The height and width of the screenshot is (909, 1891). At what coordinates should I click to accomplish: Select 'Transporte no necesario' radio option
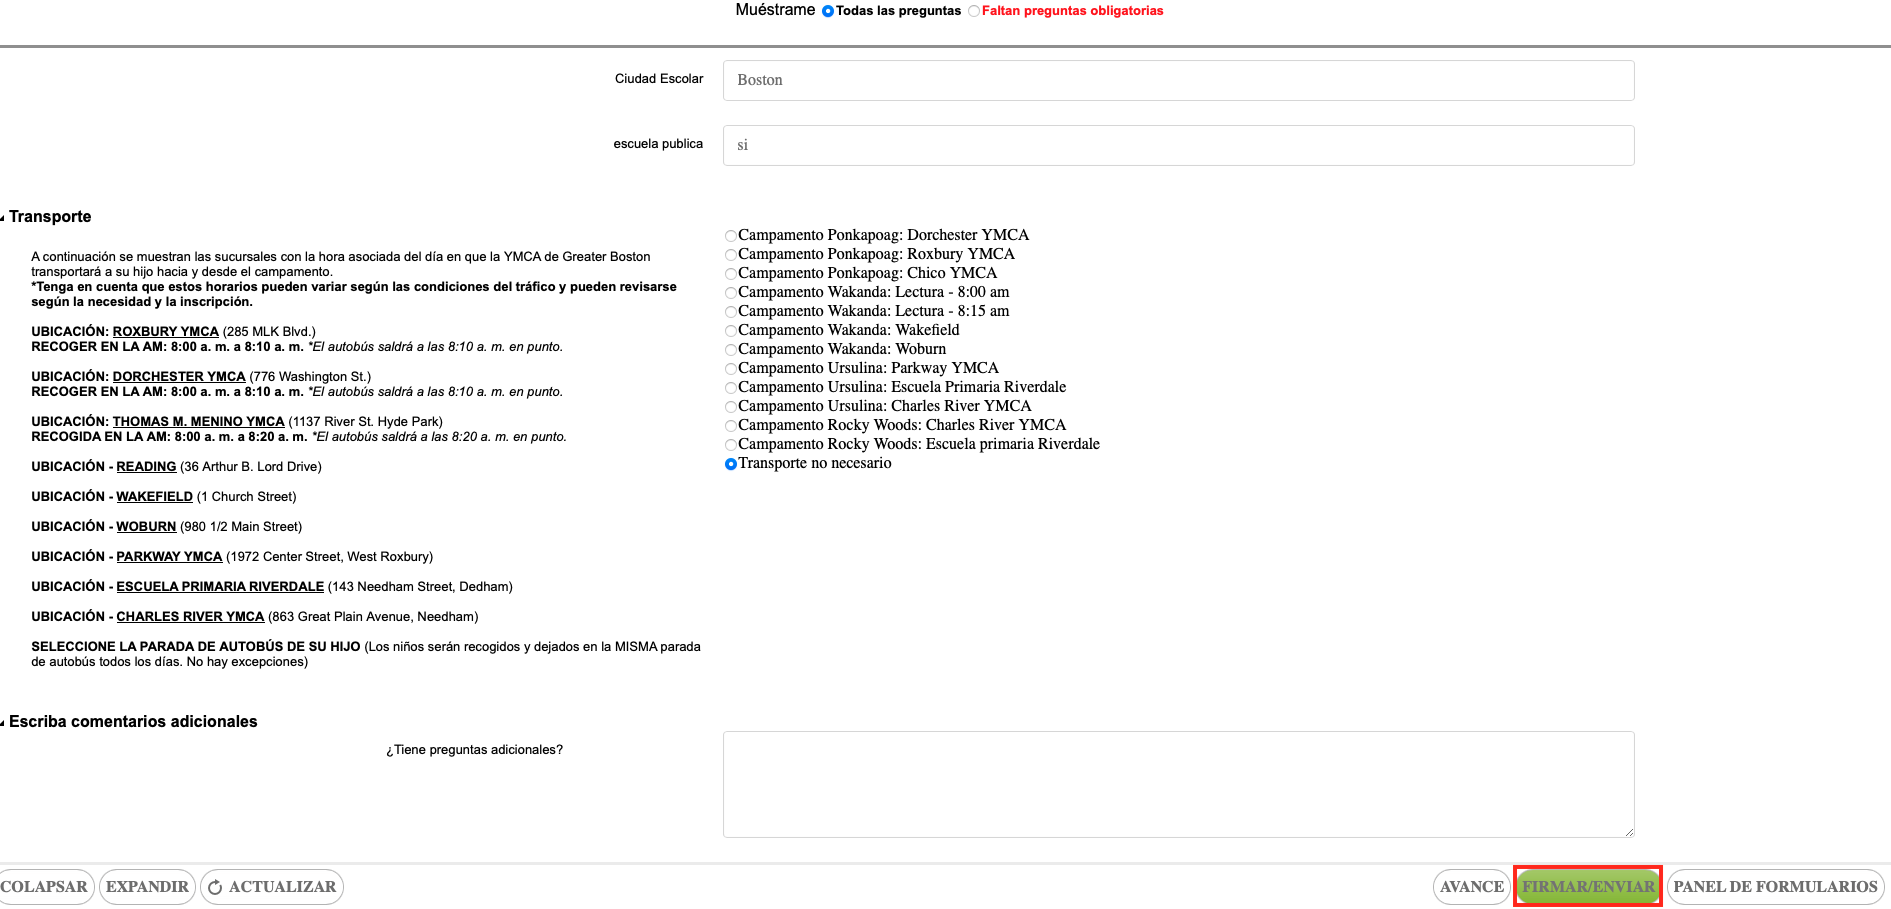click(x=731, y=464)
